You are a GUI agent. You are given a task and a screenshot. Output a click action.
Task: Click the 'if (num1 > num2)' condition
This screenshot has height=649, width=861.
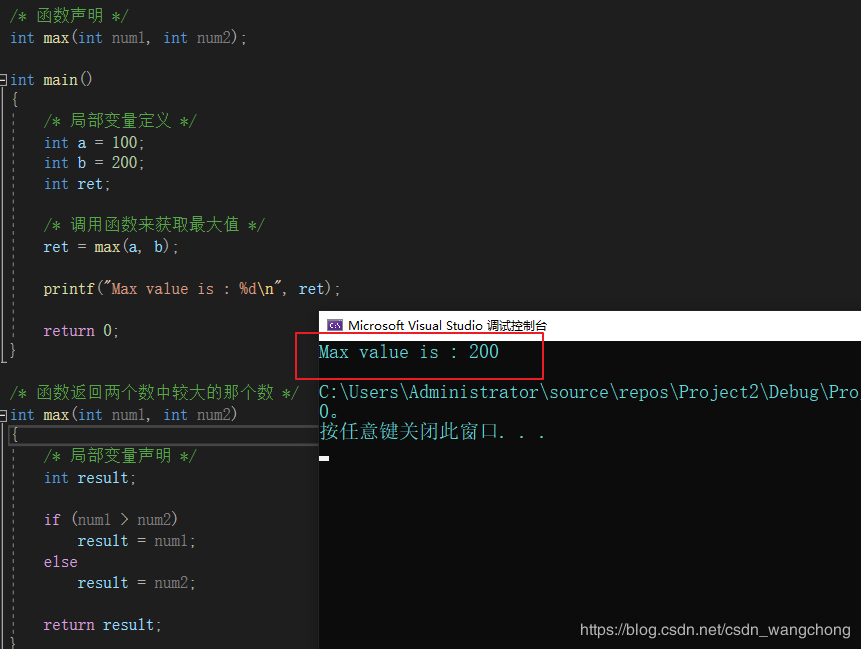tap(110, 519)
